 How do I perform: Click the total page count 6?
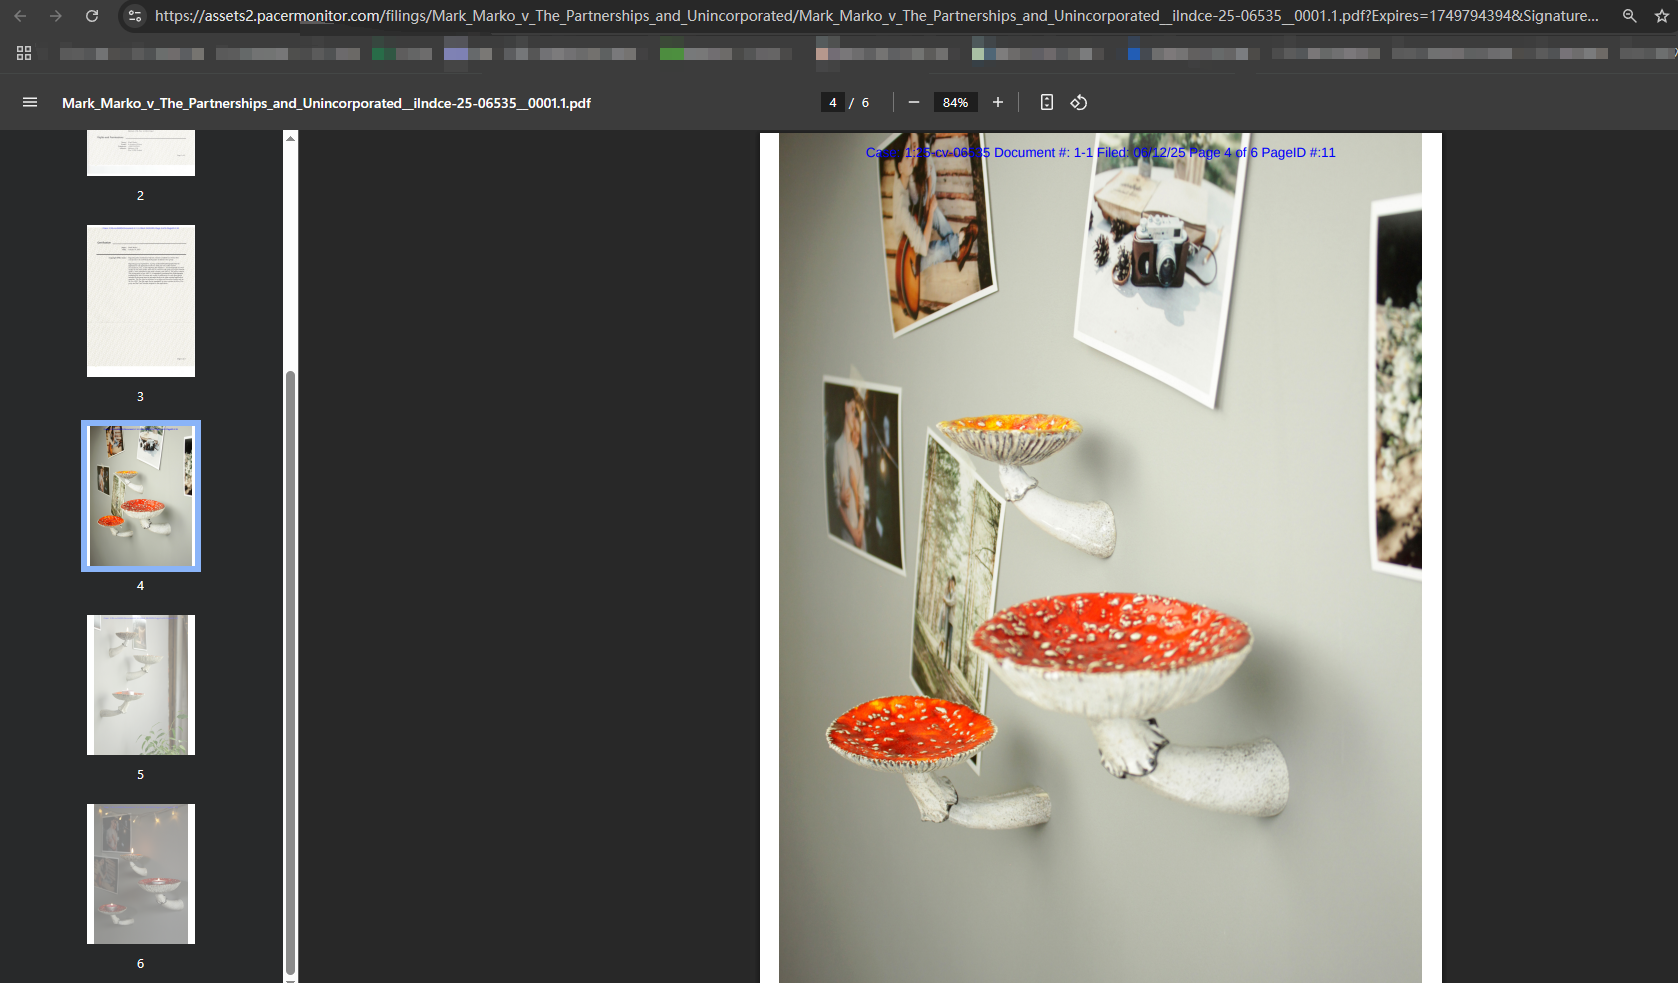[x=865, y=102]
